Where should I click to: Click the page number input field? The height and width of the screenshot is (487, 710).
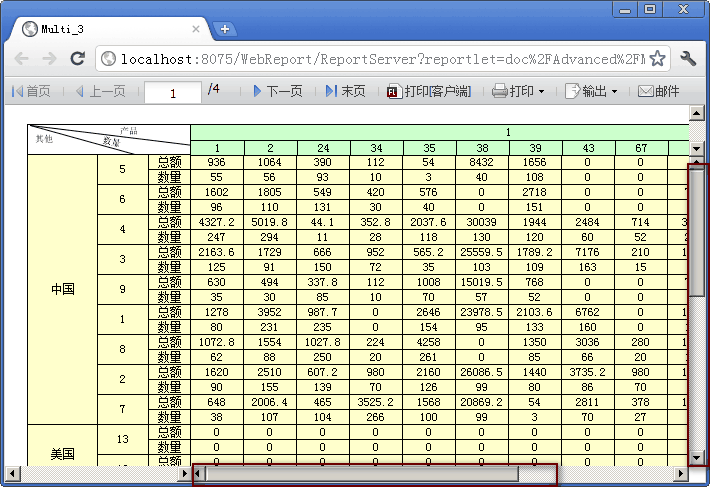pyautogui.click(x=173, y=93)
